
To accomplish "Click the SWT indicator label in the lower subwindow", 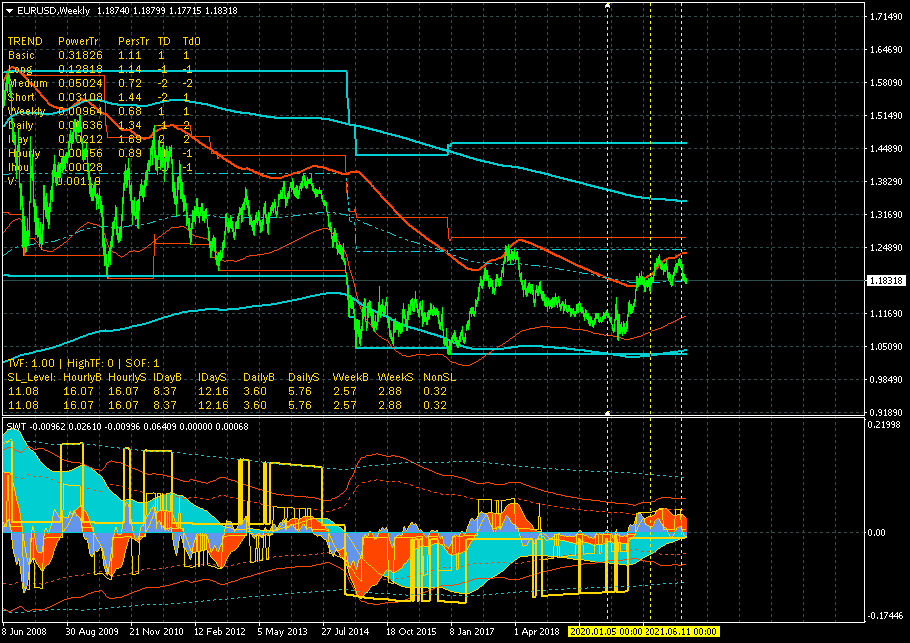I will click(16, 427).
